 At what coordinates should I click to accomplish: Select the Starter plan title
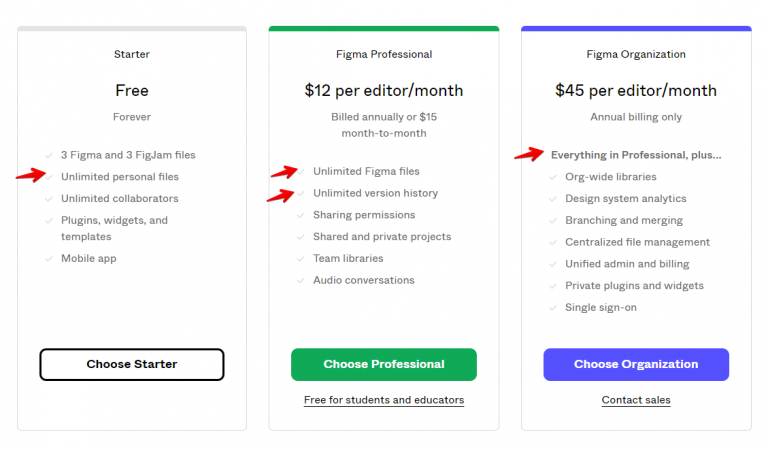pos(132,54)
